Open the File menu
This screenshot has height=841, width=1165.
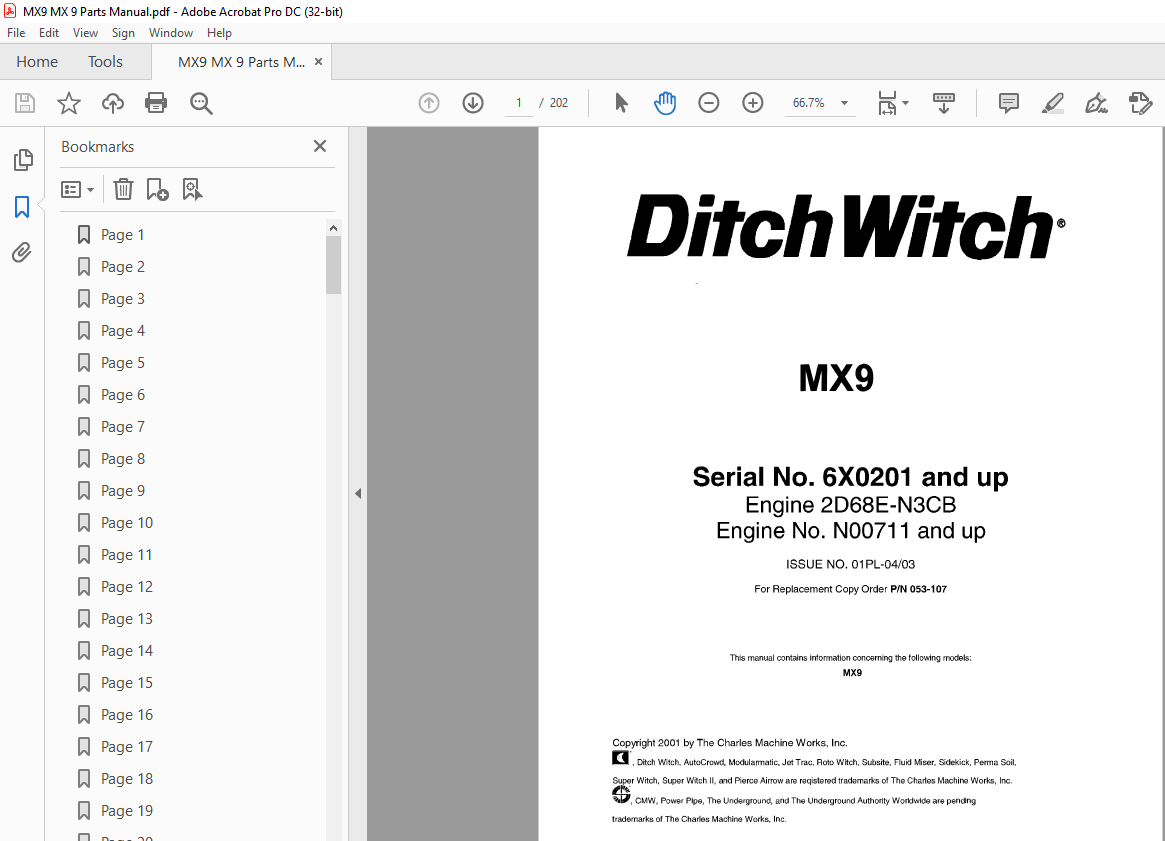(x=16, y=33)
